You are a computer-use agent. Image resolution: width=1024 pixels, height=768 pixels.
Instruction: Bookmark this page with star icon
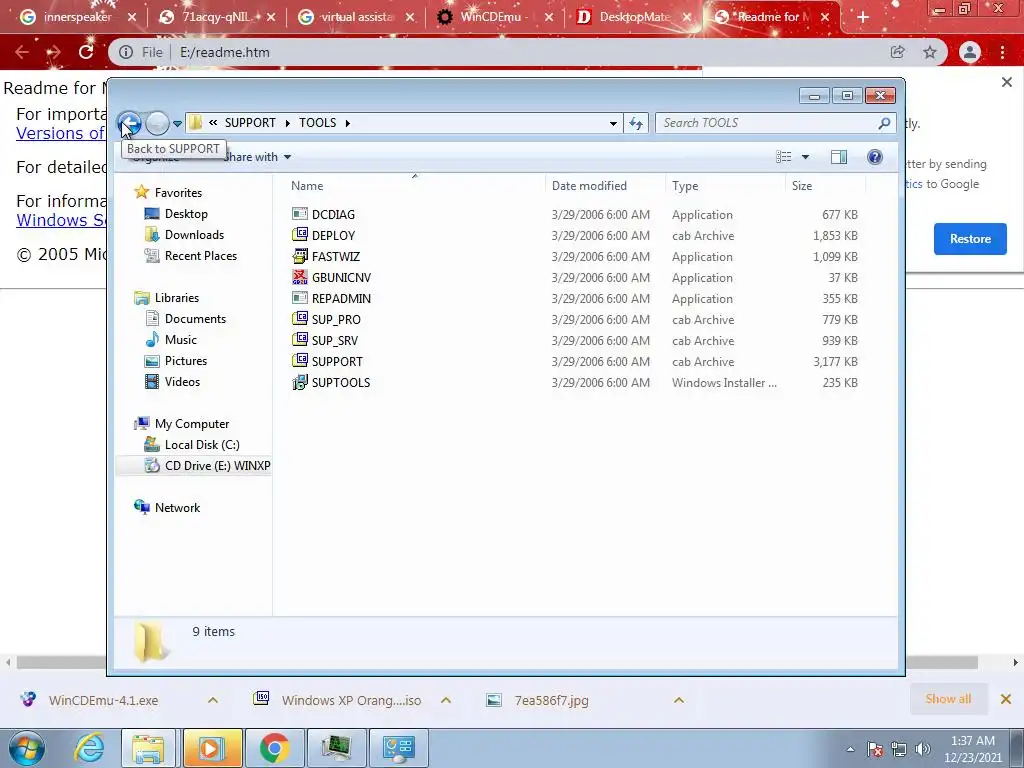pyautogui.click(x=930, y=52)
